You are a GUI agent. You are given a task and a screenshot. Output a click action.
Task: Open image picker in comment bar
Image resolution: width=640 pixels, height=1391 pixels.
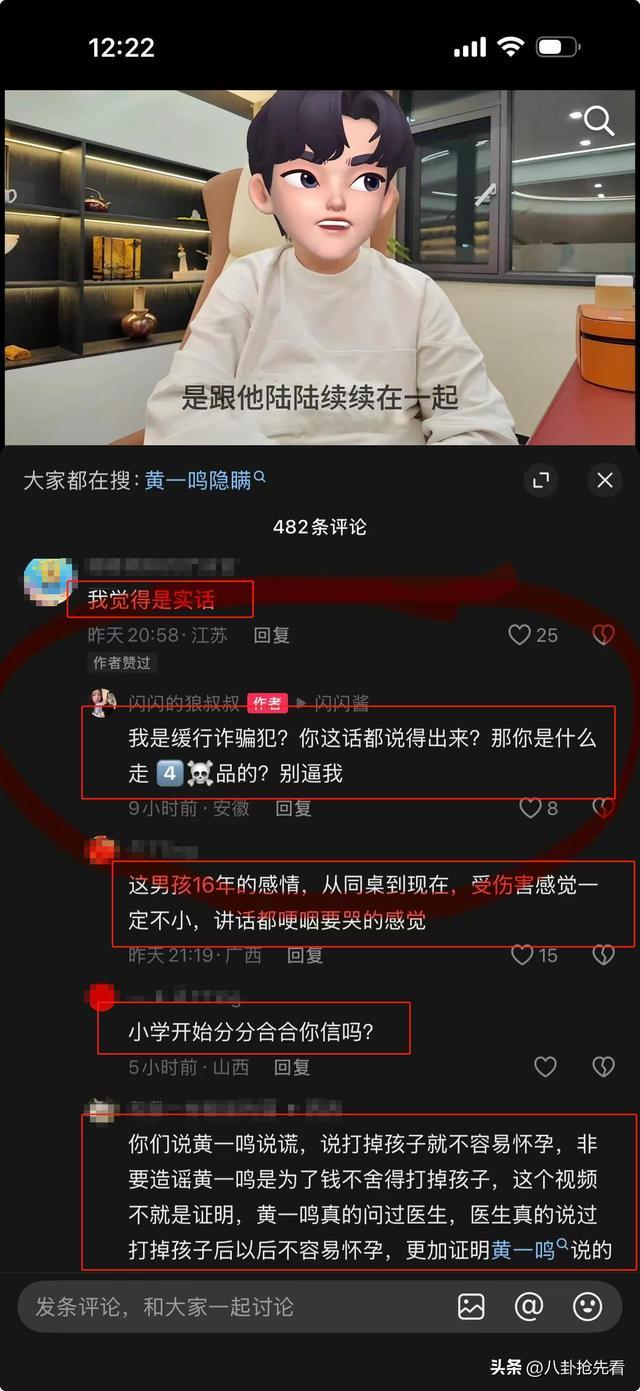click(471, 1306)
